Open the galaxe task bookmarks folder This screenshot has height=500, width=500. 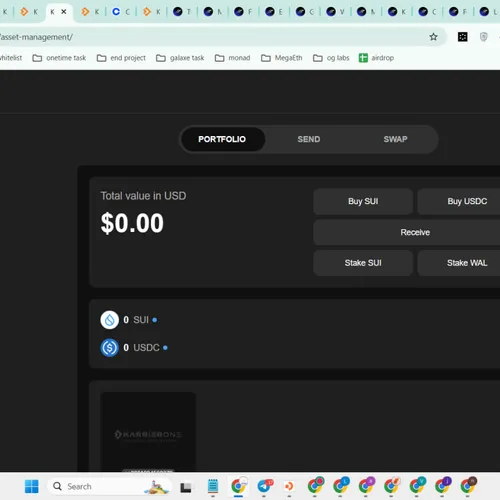coord(180,58)
